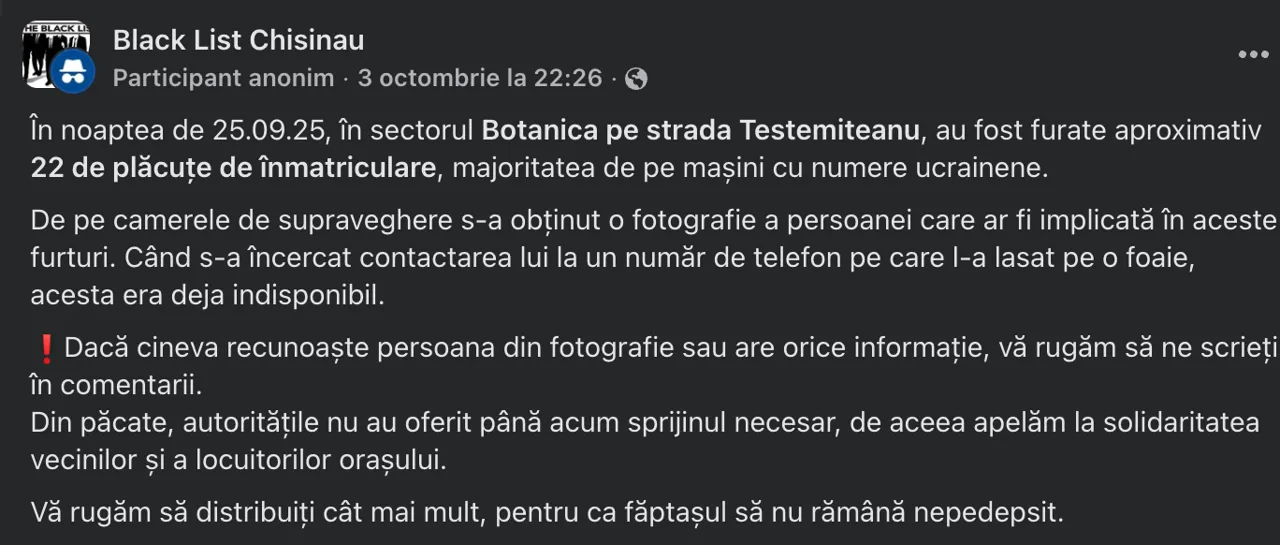The image size is (1280, 545).
Task: Click the blue anonymous participant badge icon
Action: (73, 72)
